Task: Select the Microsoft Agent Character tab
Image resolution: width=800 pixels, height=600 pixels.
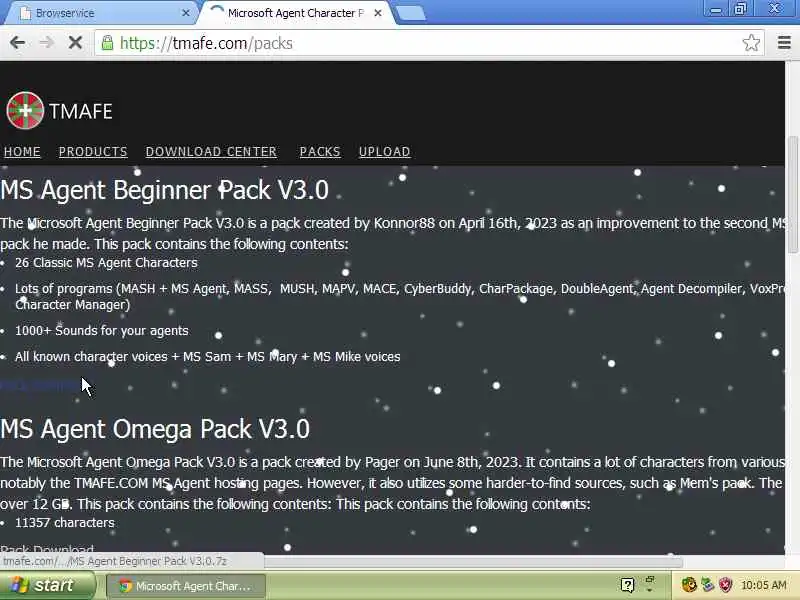Action: click(x=294, y=13)
